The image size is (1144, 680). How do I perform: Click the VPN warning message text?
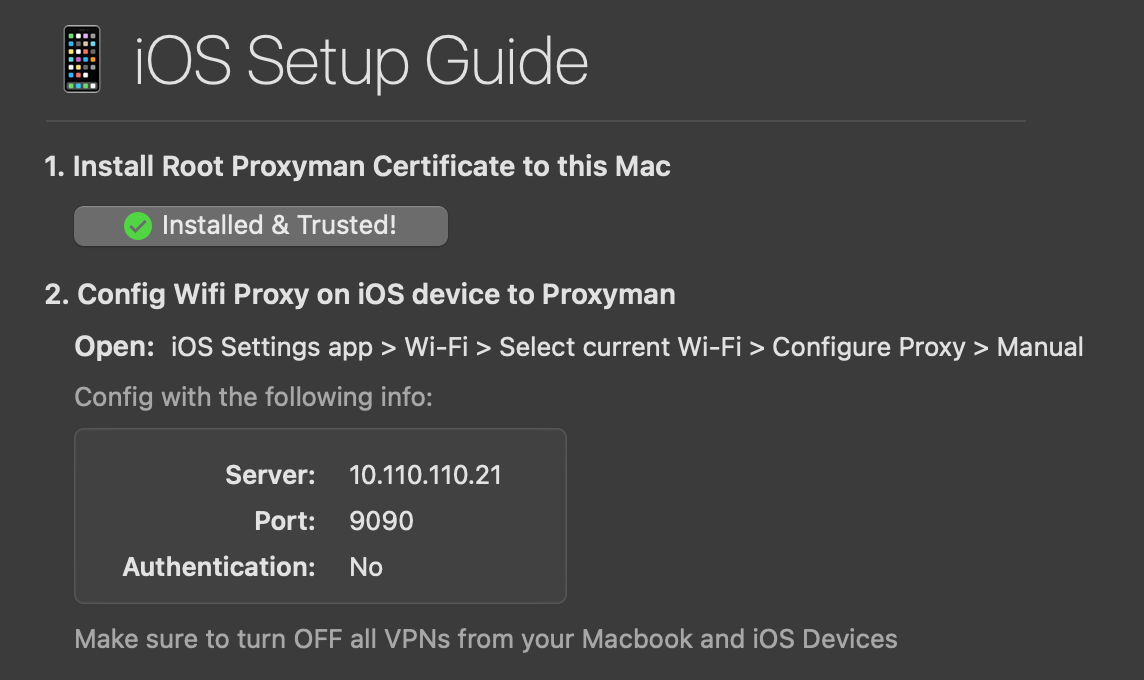coord(485,638)
